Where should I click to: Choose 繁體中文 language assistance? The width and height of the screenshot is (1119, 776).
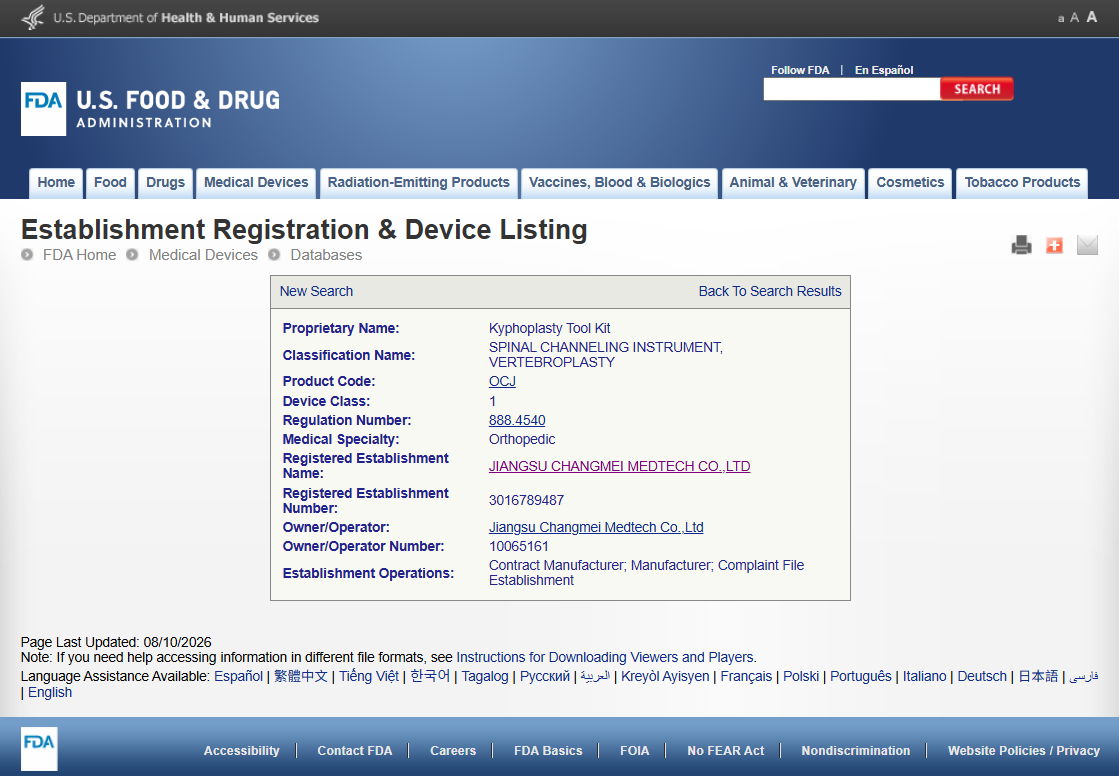click(301, 676)
